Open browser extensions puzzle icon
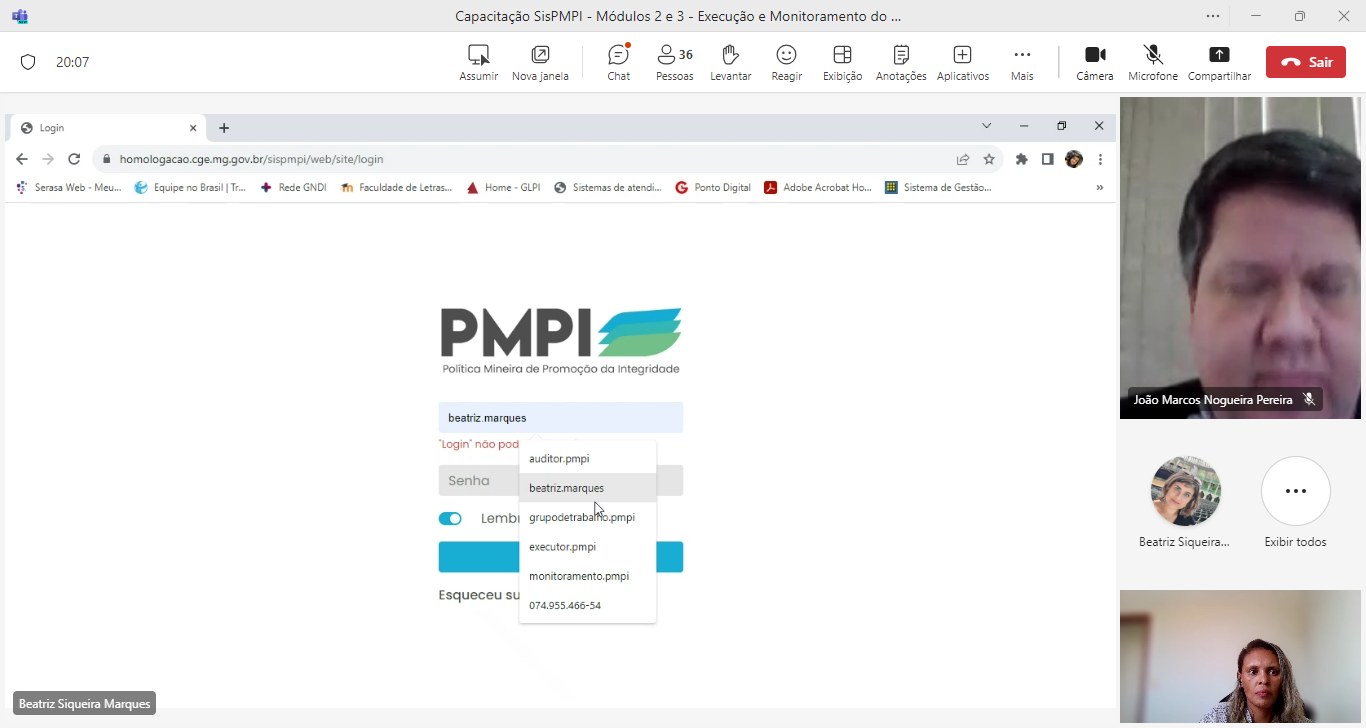This screenshot has height=728, width=1366. [x=1021, y=159]
